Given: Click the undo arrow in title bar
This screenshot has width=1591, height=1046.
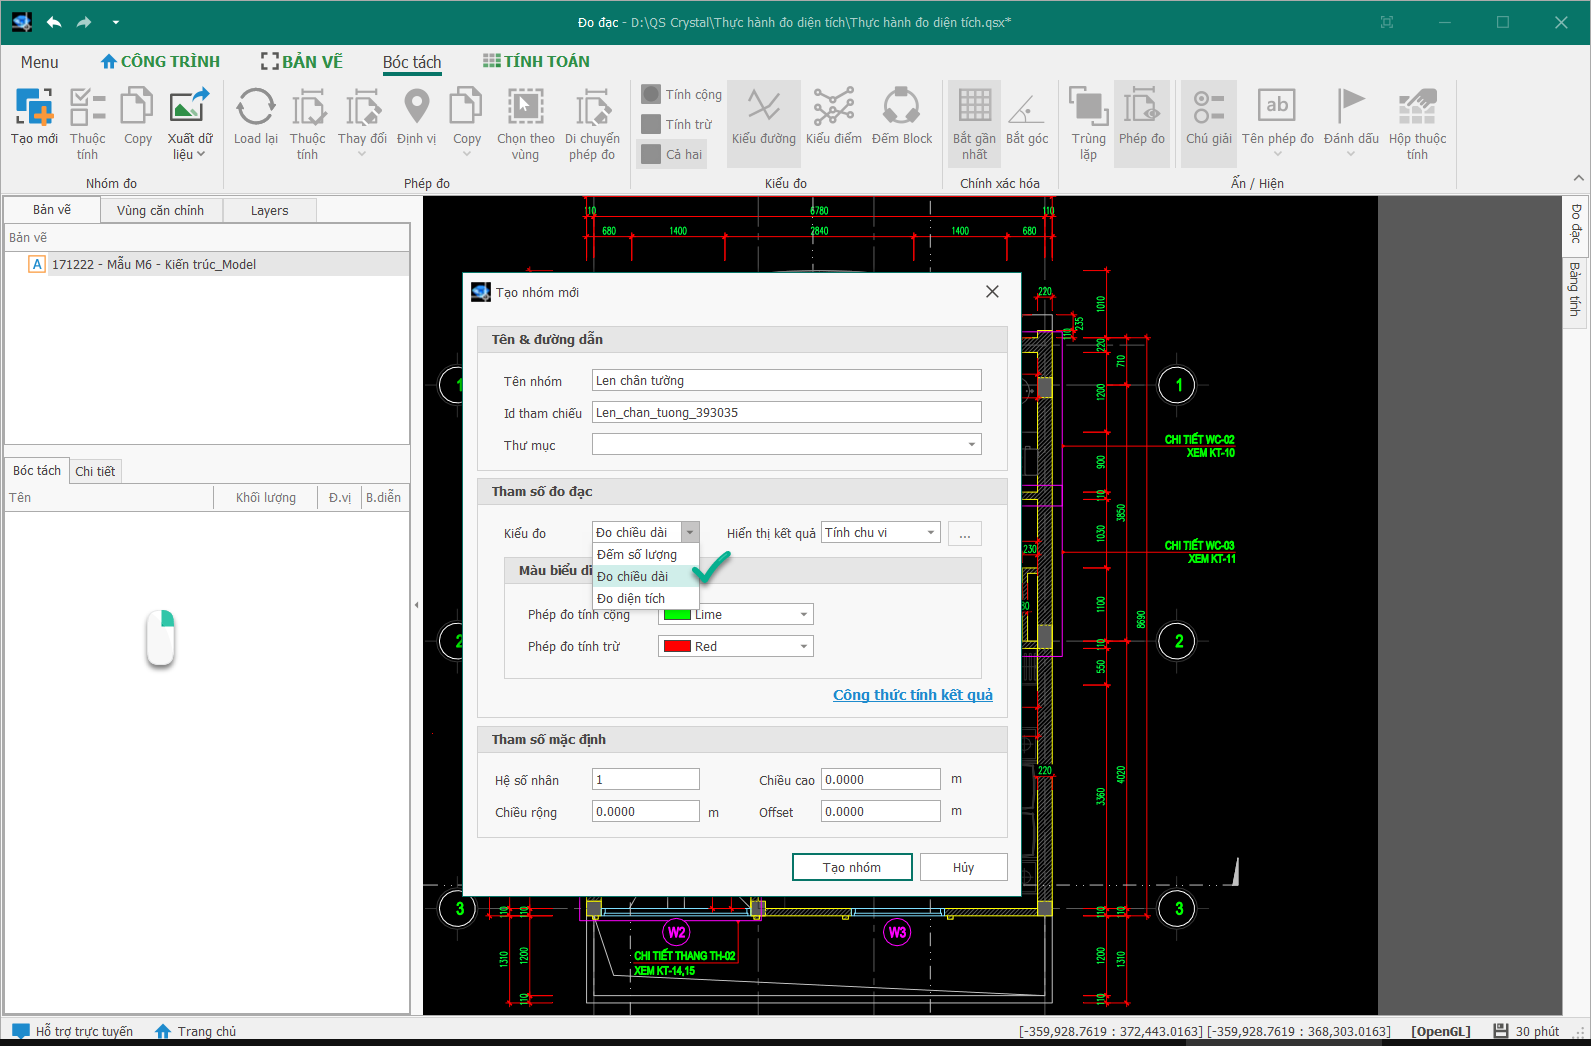Looking at the screenshot, I should (x=54, y=22).
